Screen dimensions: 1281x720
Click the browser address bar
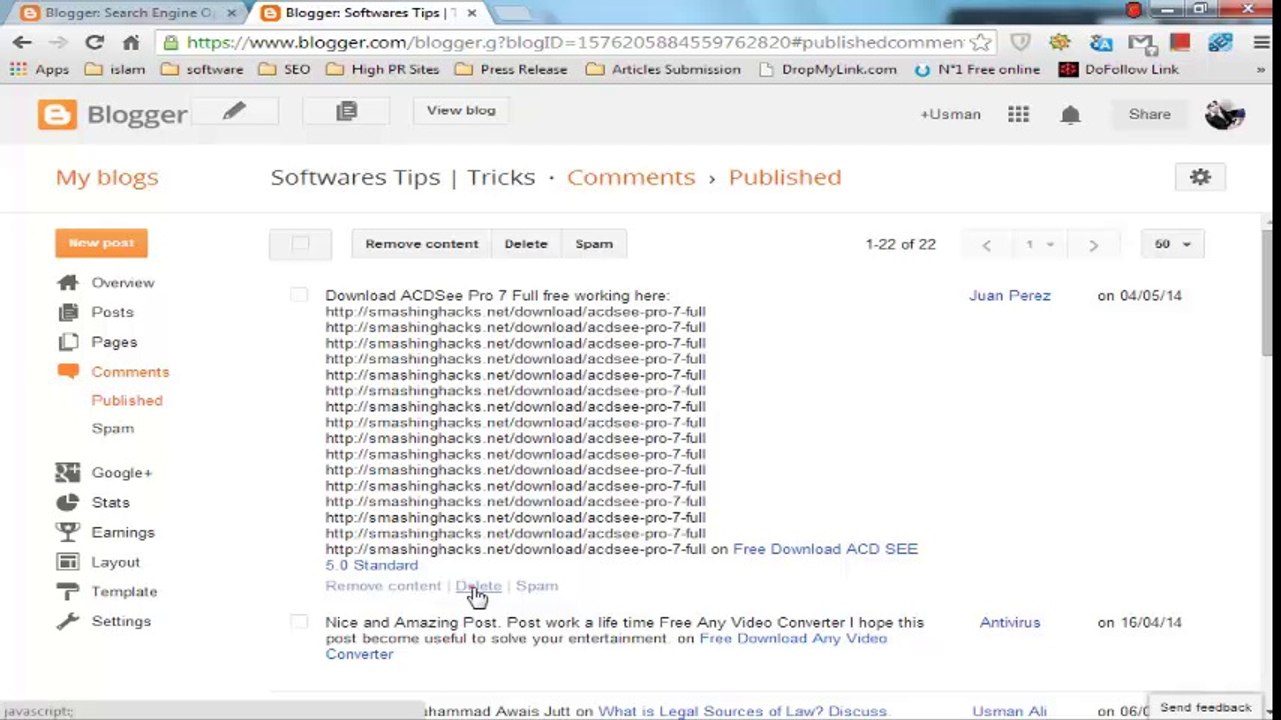coord(574,42)
